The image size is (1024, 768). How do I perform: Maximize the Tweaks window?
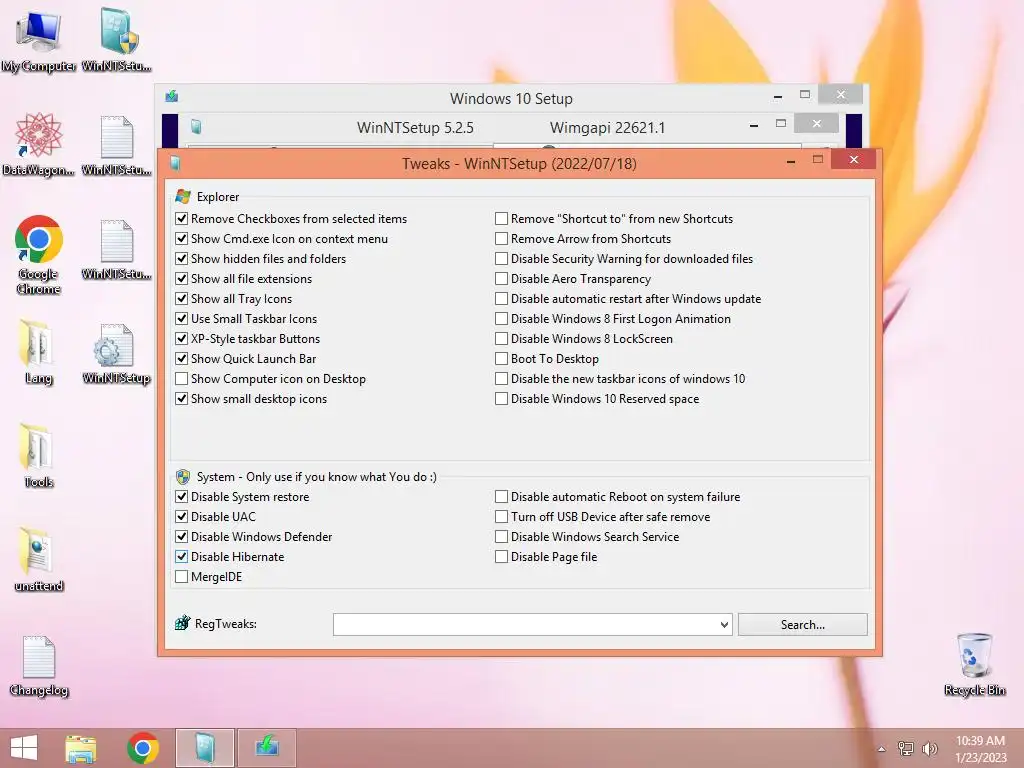coord(818,160)
